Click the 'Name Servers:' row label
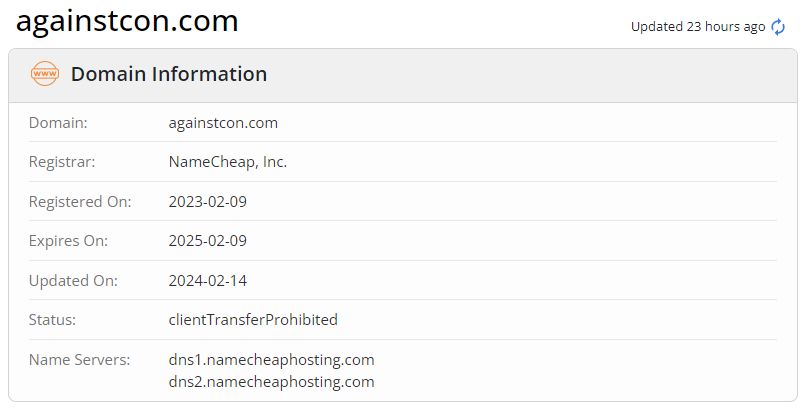The width and height of the screenshot is (806, 411). tap(79, 359)
